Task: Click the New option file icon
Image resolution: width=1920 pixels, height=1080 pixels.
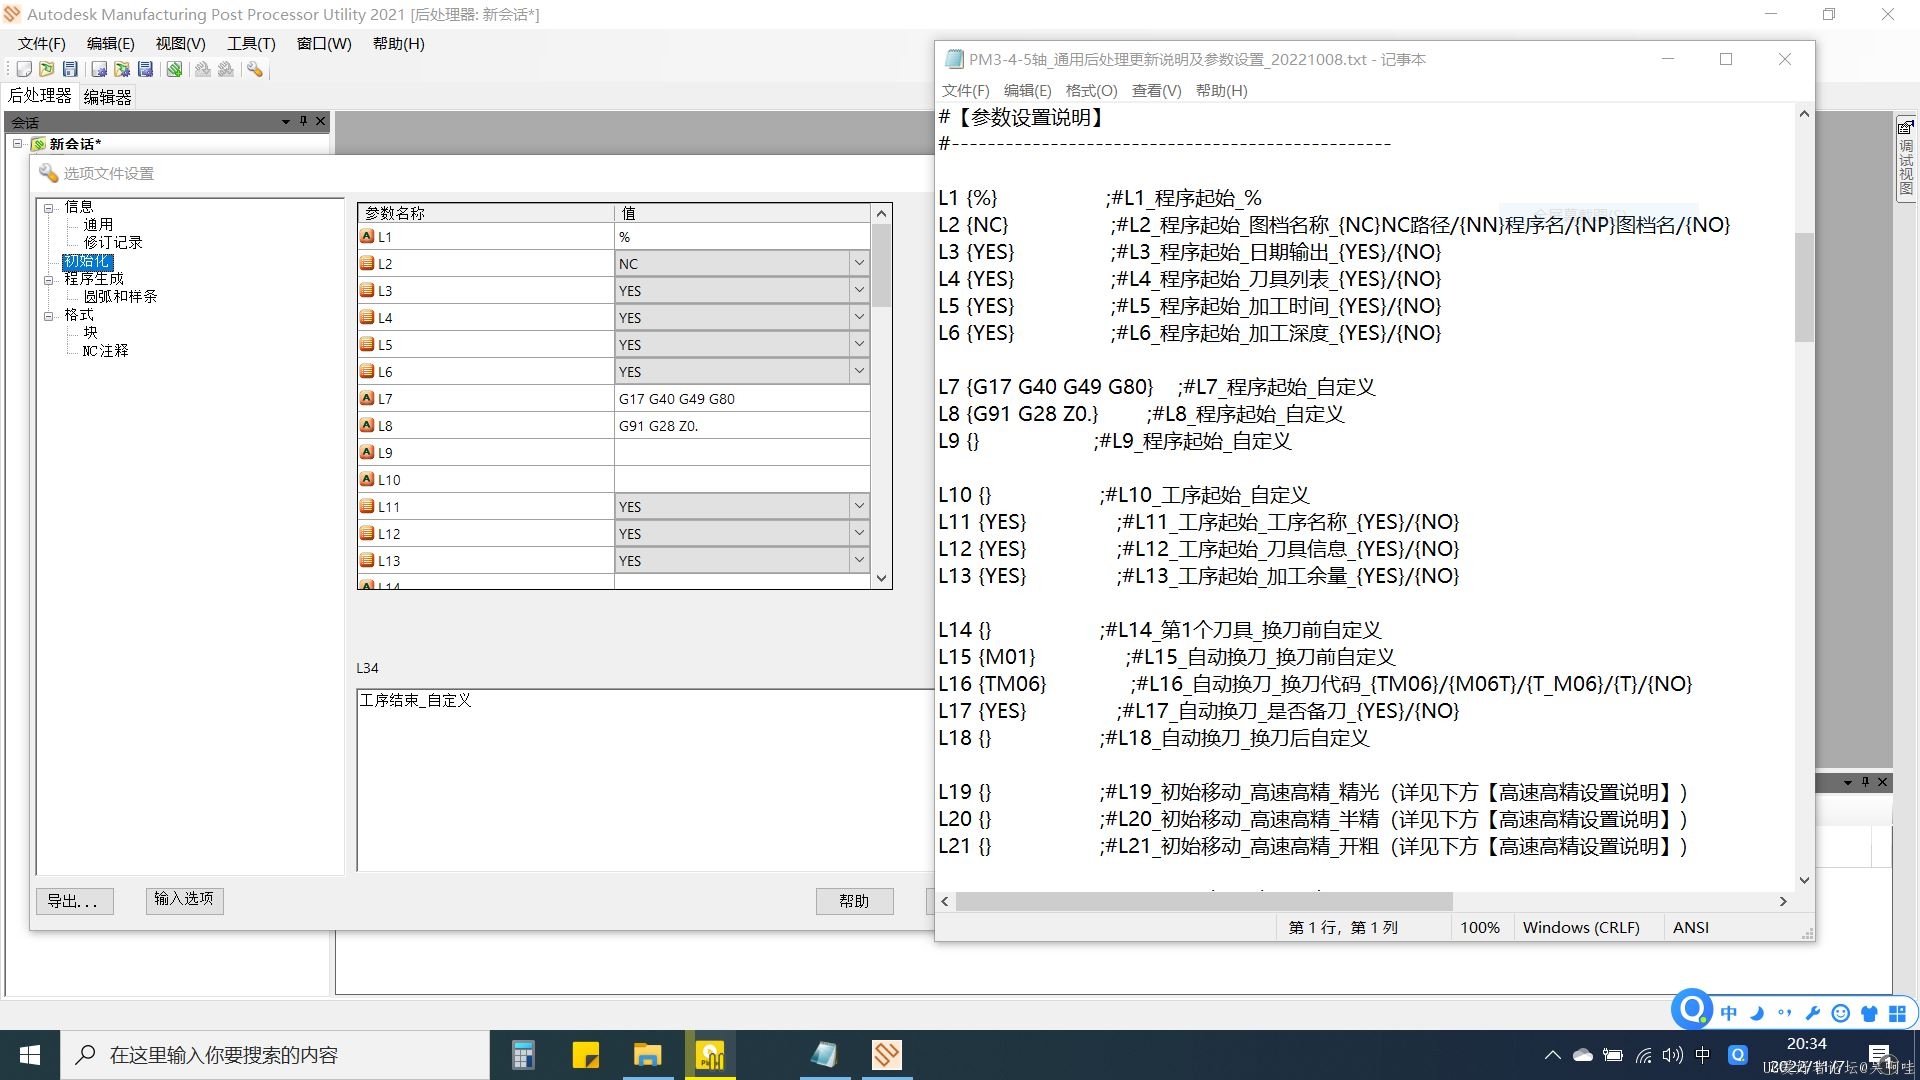Action: coord(99,69)
